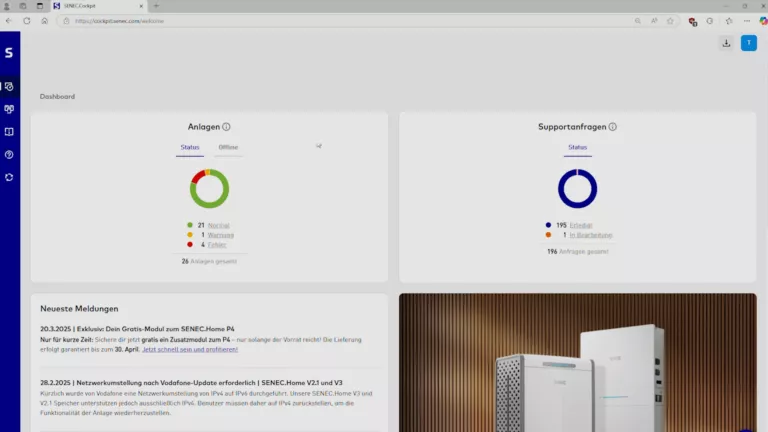
Task: Open the browser settings and more menu
Action: [746, 21]
